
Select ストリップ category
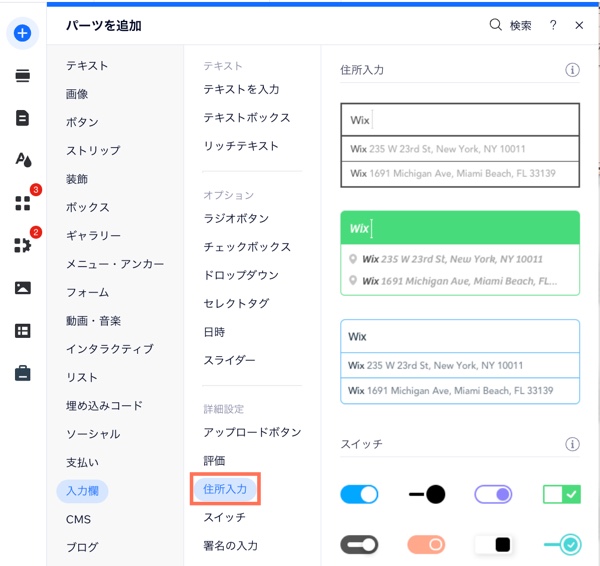point(93,150)
